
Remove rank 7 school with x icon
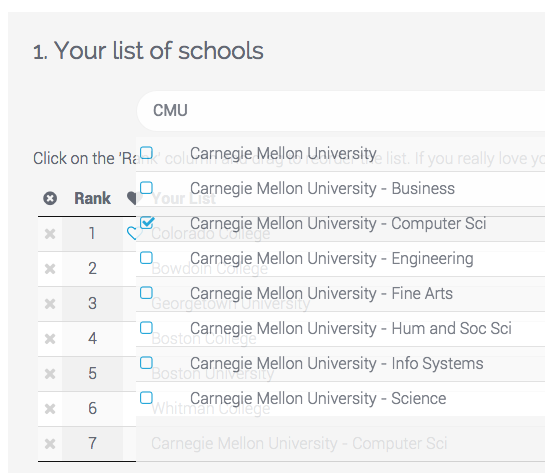pos(50,444)
